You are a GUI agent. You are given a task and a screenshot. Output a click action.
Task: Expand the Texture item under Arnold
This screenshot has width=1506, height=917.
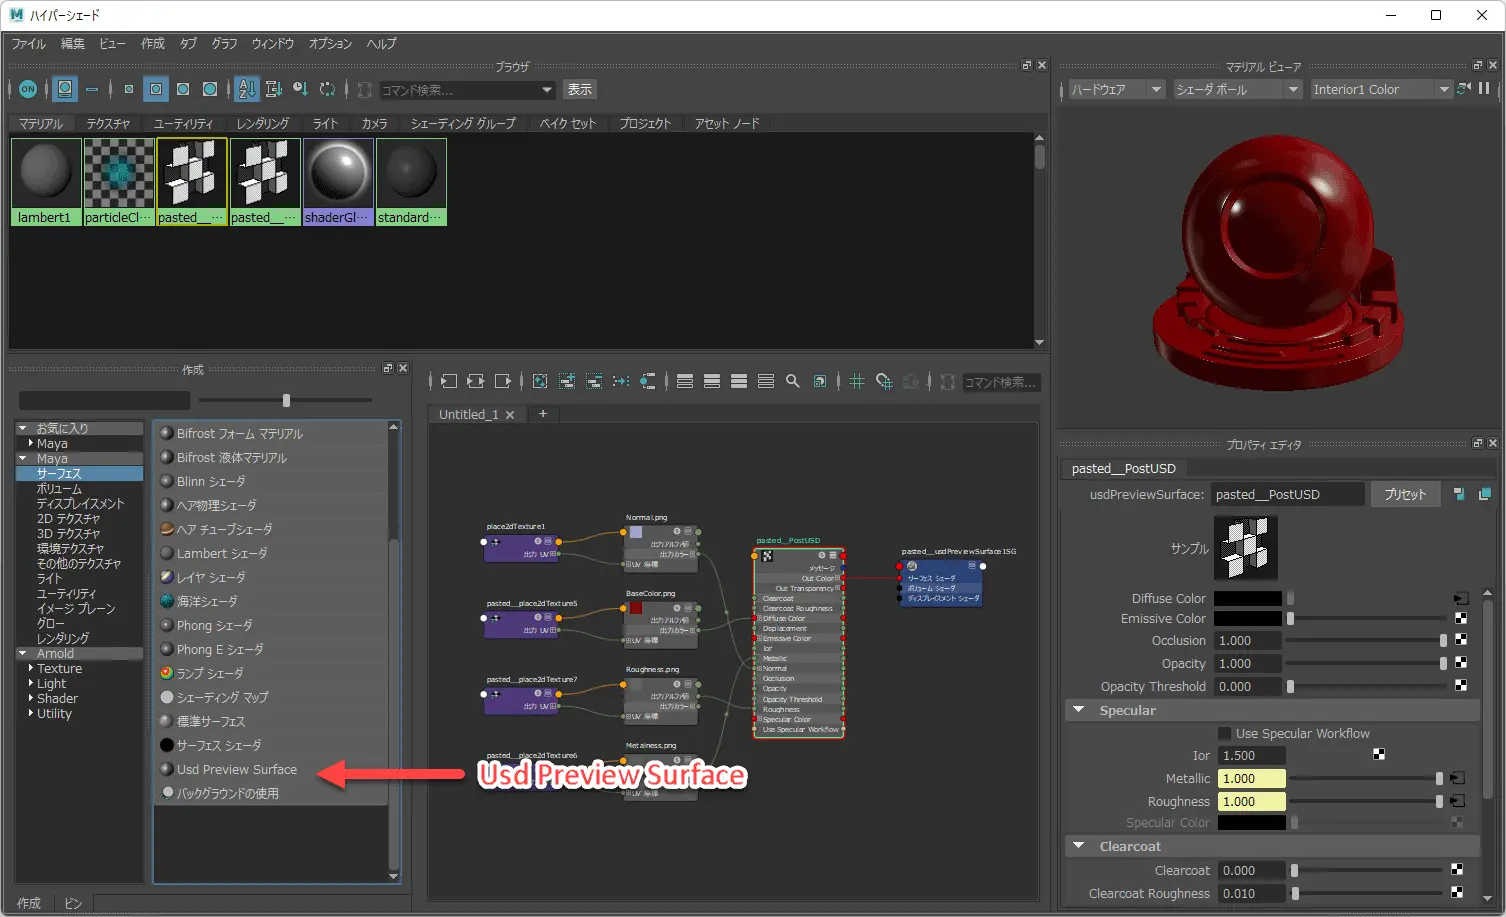(31, 668)
